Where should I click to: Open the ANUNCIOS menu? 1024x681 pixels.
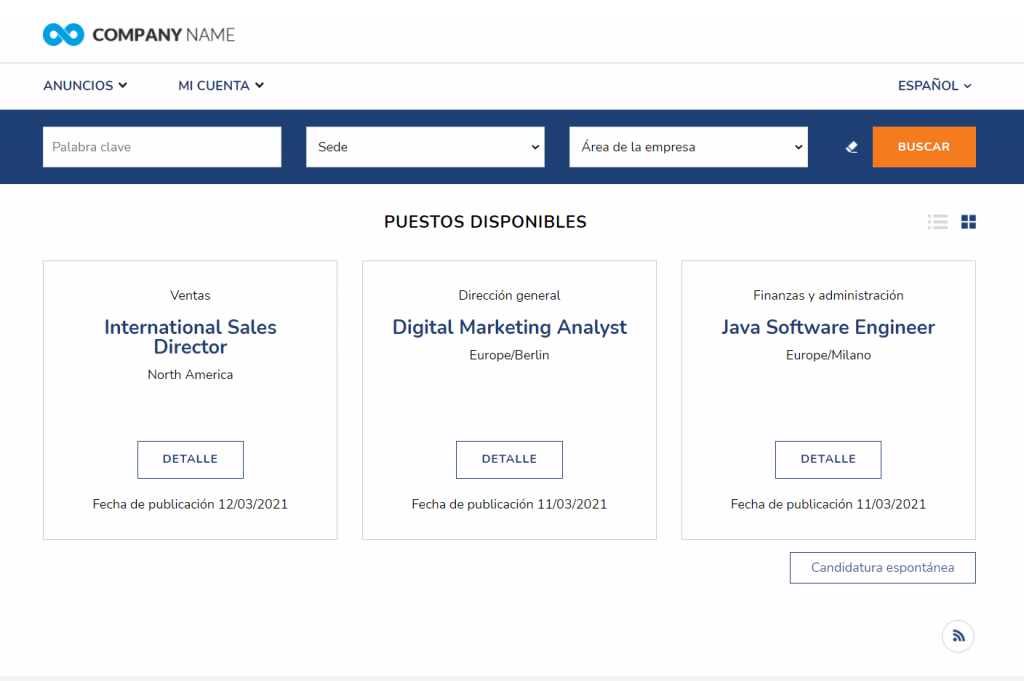pyautogui.click(x=85, y=86)
